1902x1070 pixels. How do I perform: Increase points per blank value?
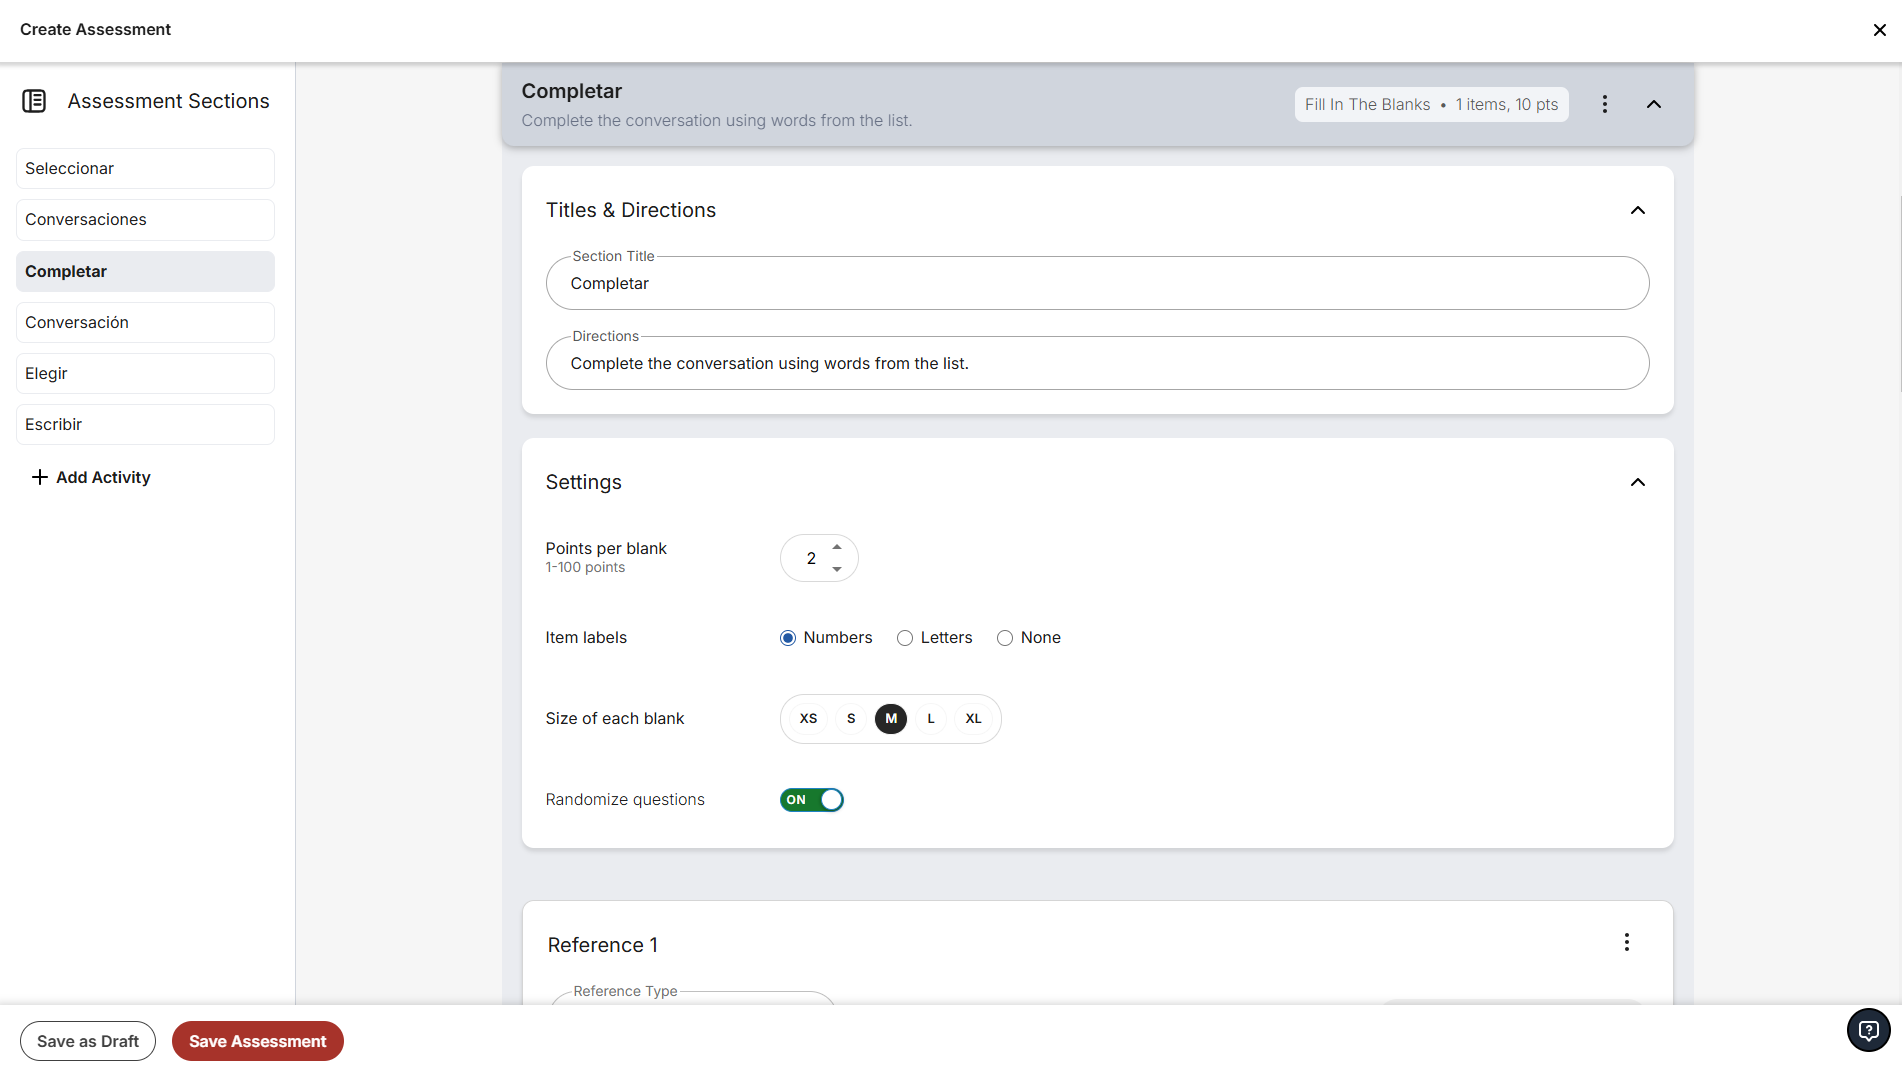[x=837, y=548]
